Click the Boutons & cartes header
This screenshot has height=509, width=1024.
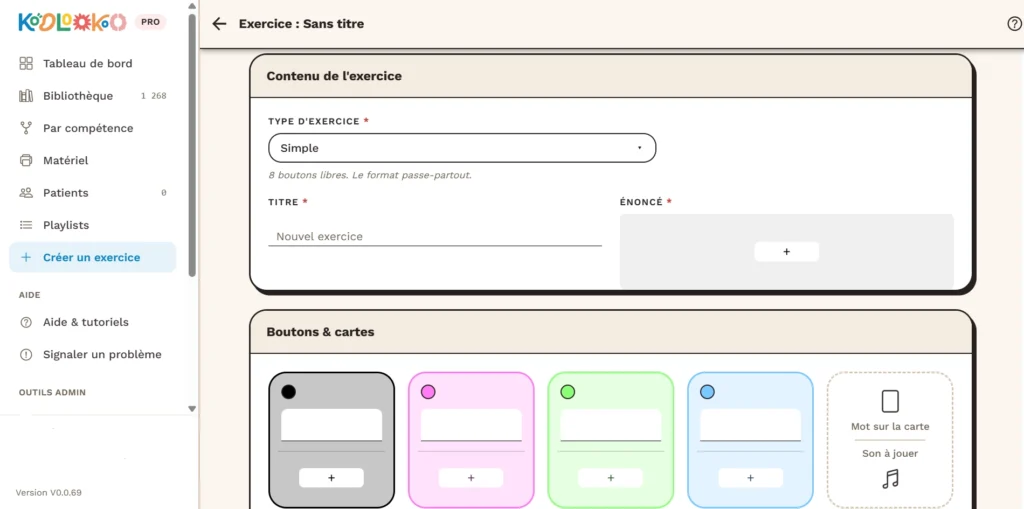(321, 332)
